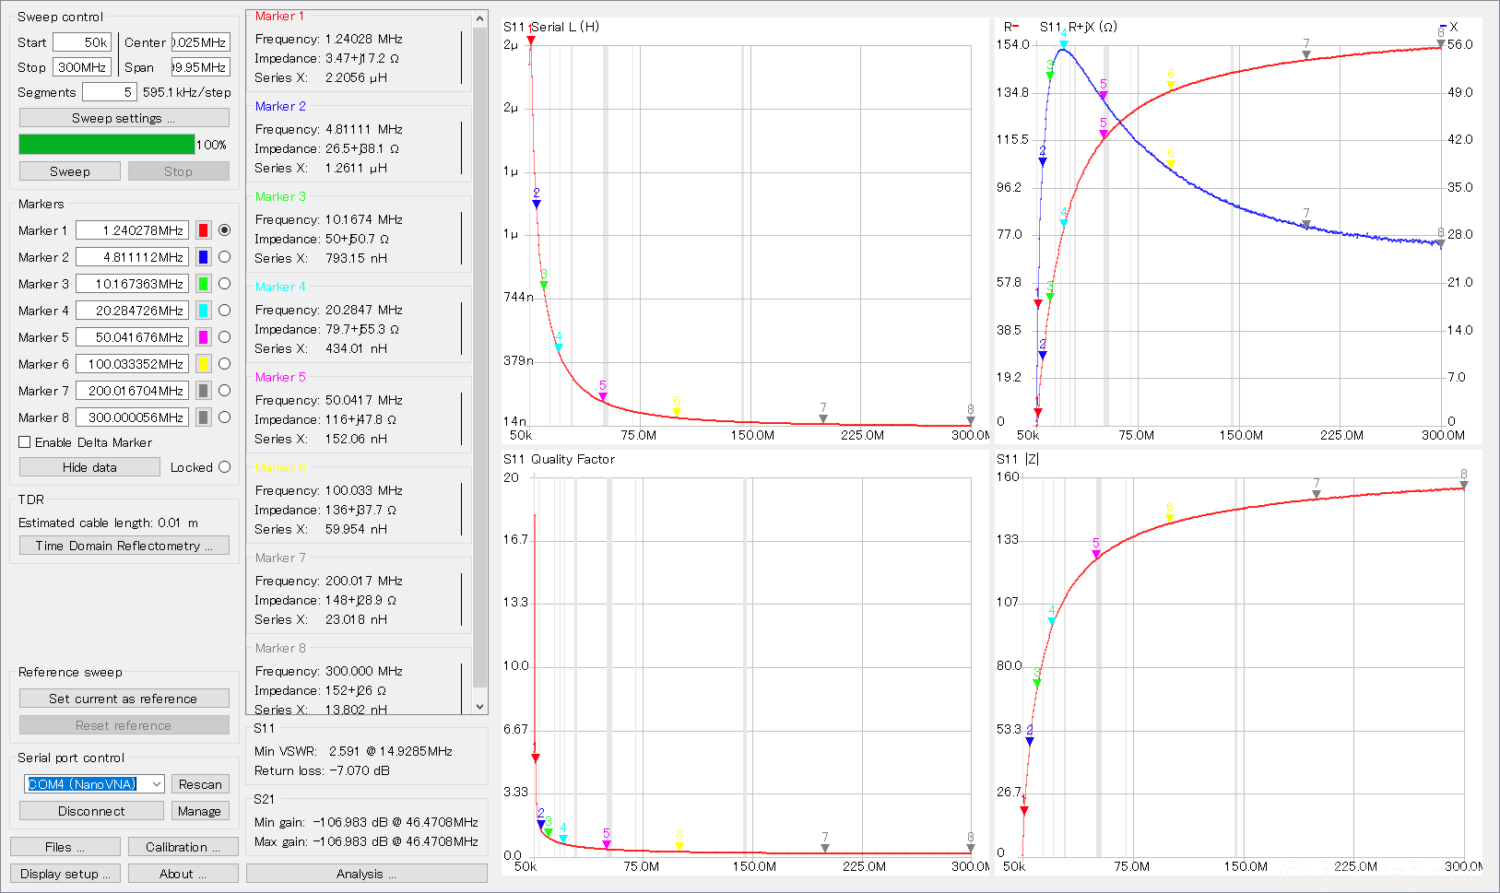Click the Segments count input field
Image resolution: width=1500 pixels, height=893 pixels.
tap(108, 92)
